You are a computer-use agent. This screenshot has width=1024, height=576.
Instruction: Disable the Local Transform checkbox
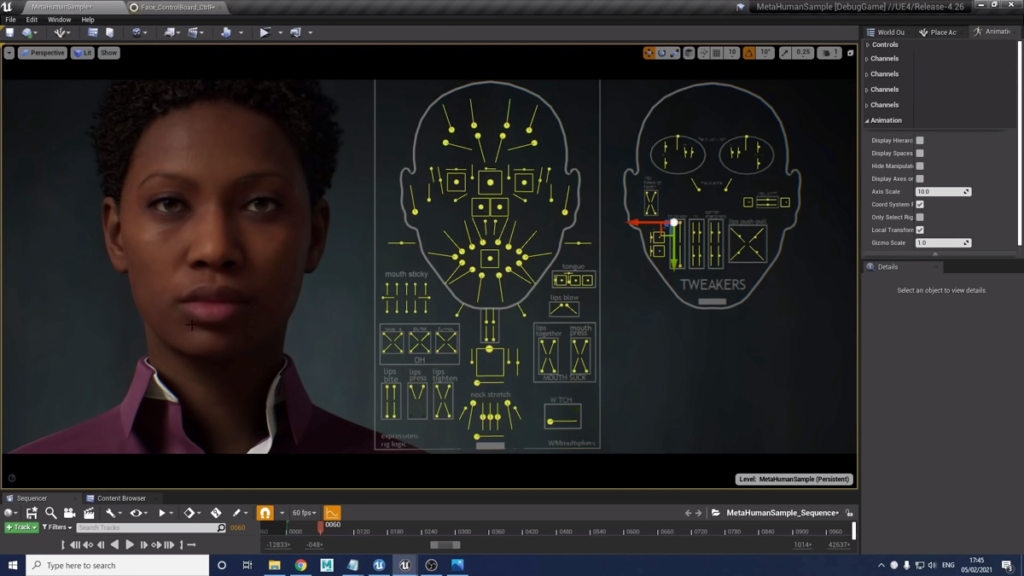point(920,230)
